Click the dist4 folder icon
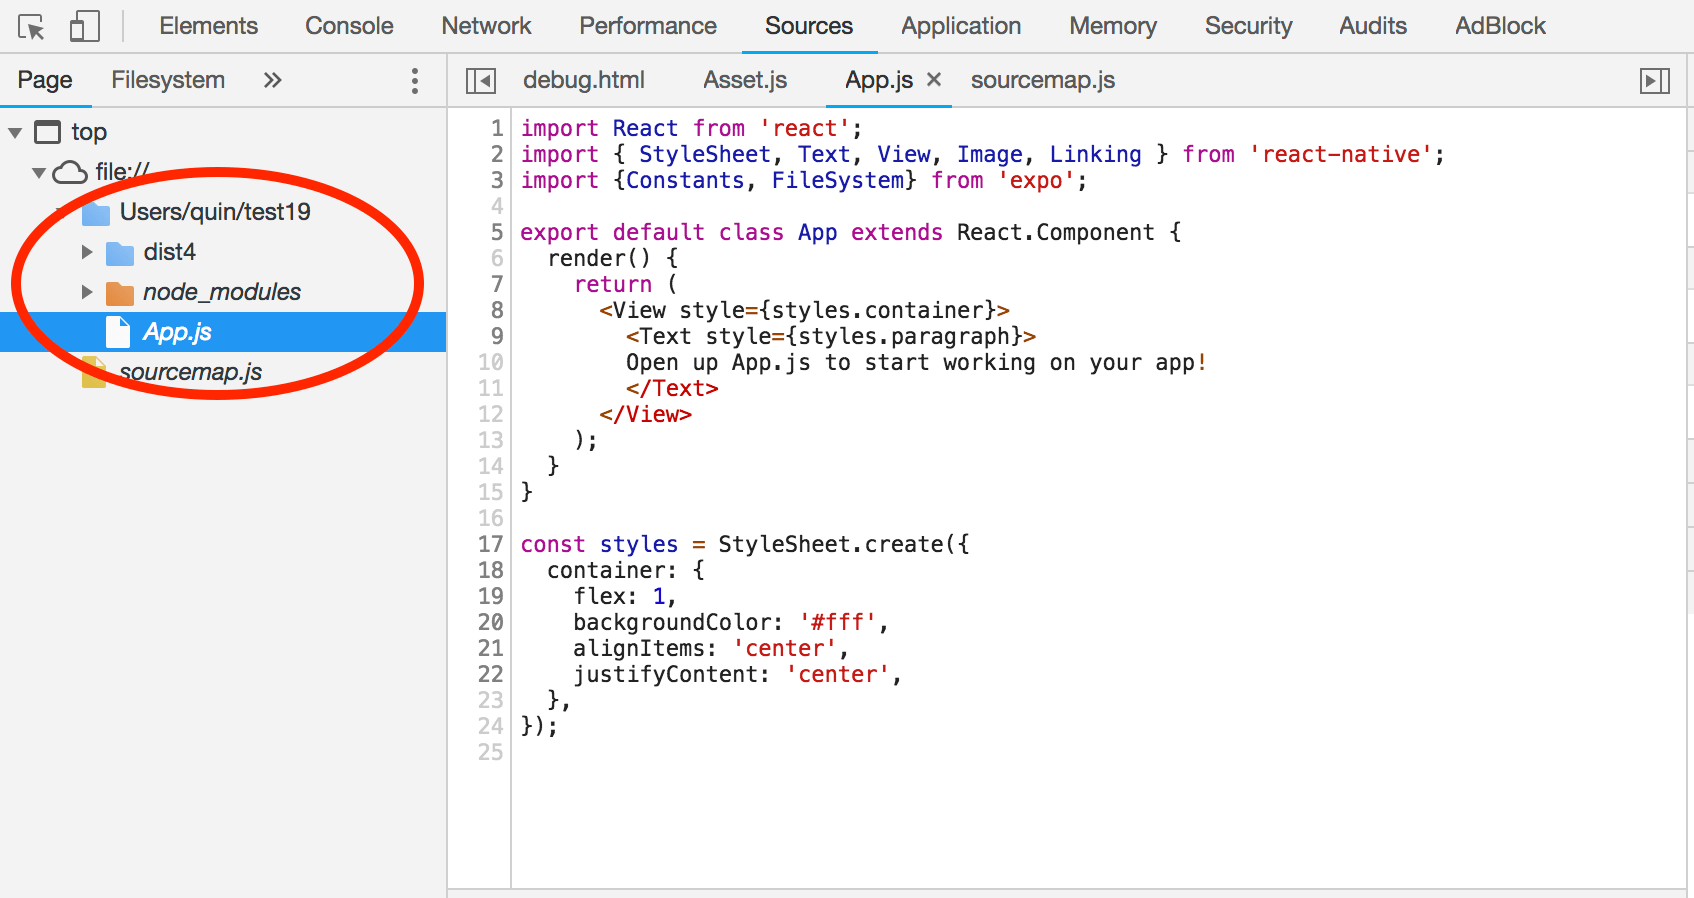The width and height of the screenshot is (1694, 898). 120,253
